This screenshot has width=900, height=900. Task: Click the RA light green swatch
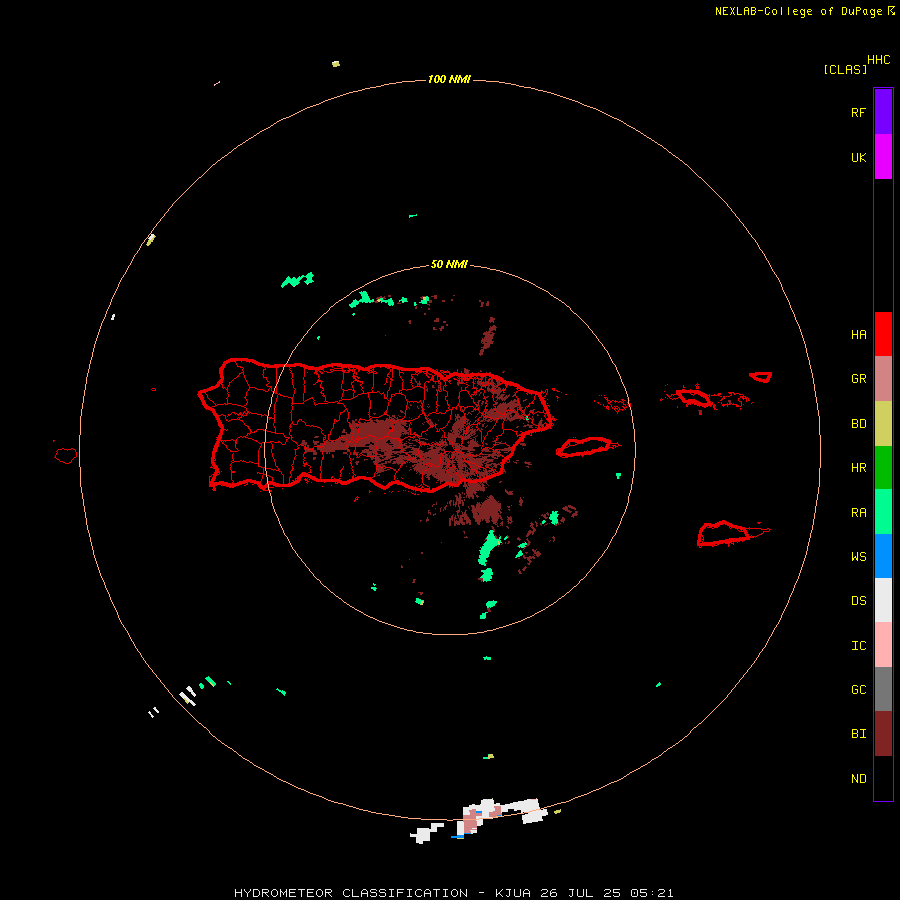pyautogui.click(x=883, y=512)
